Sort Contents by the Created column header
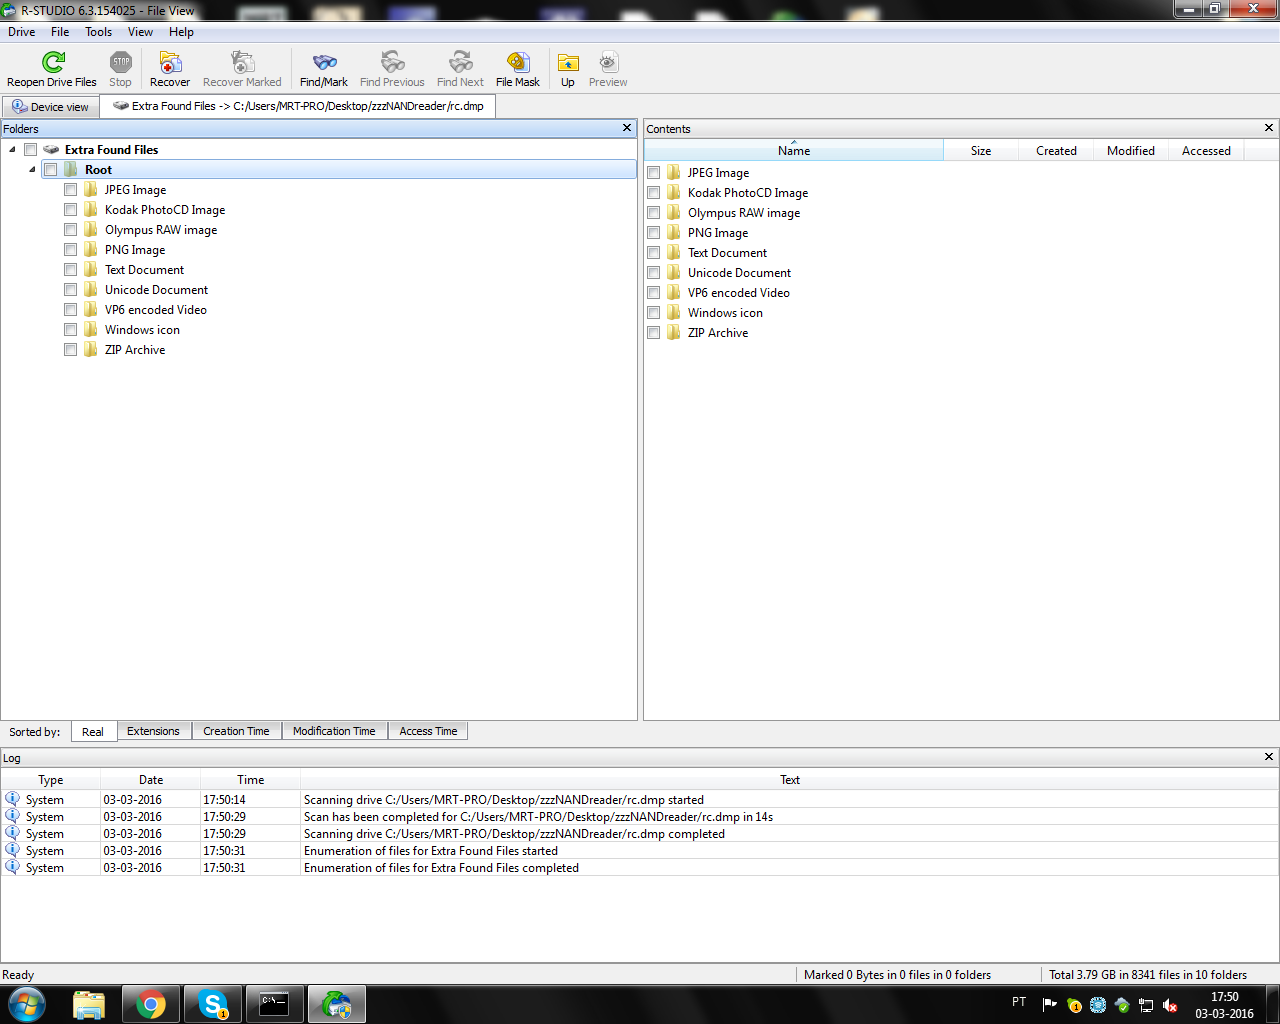Viewport: 1280px width, 1024px height. tap(1056, 150)
